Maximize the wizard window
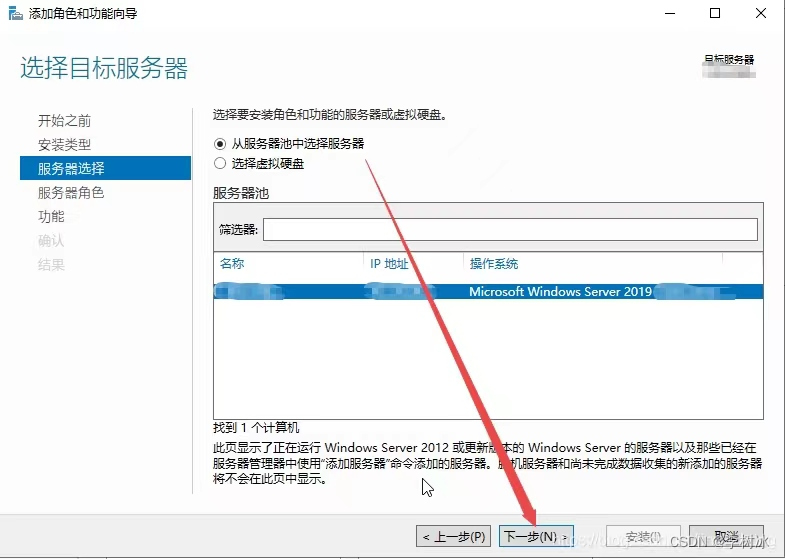Viewport: 785px width, 559px height. [715, 14]
